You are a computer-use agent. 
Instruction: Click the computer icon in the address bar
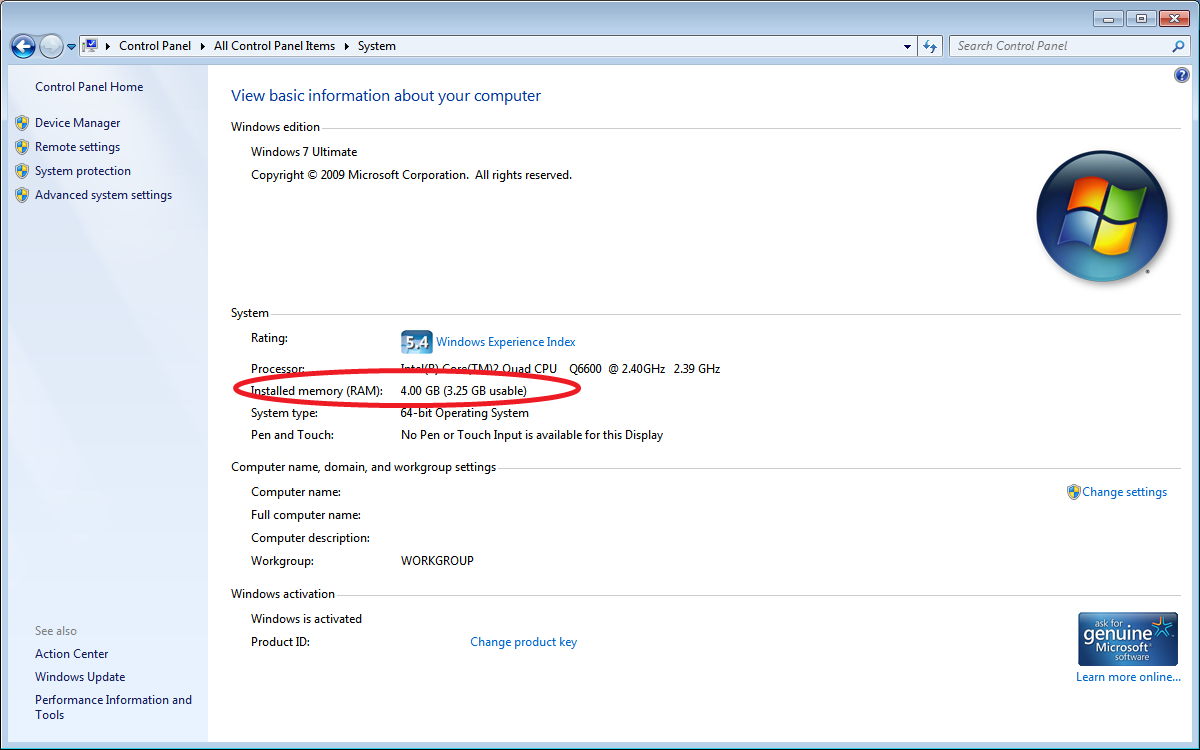tap(90, 46)
